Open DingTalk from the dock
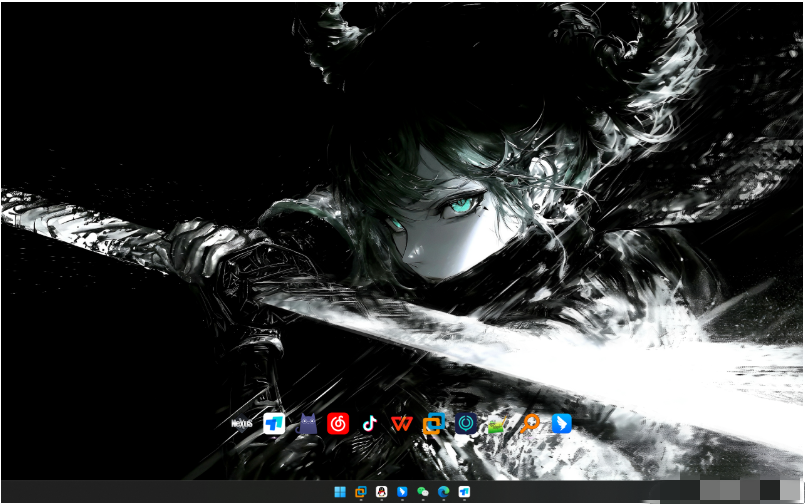Image resolution: width=805 pixels, height=504 pixels. (562, 423)
